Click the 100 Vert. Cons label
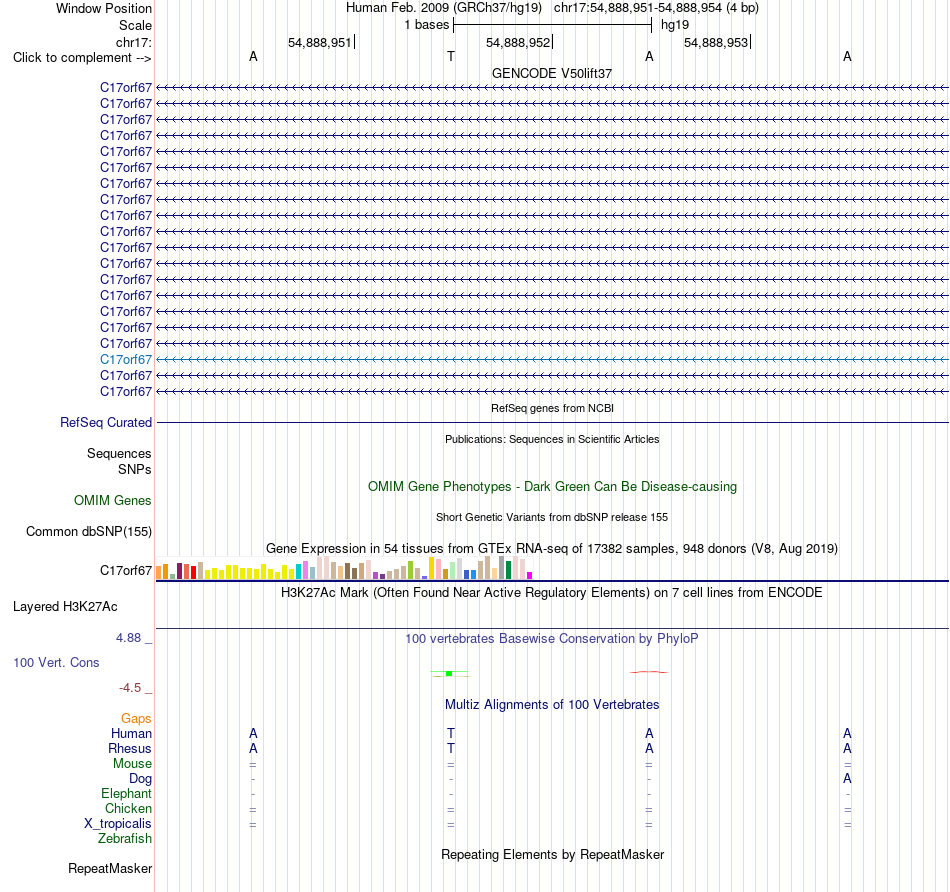The width and height of the screenshot is (950, 892). pos(56,662)
